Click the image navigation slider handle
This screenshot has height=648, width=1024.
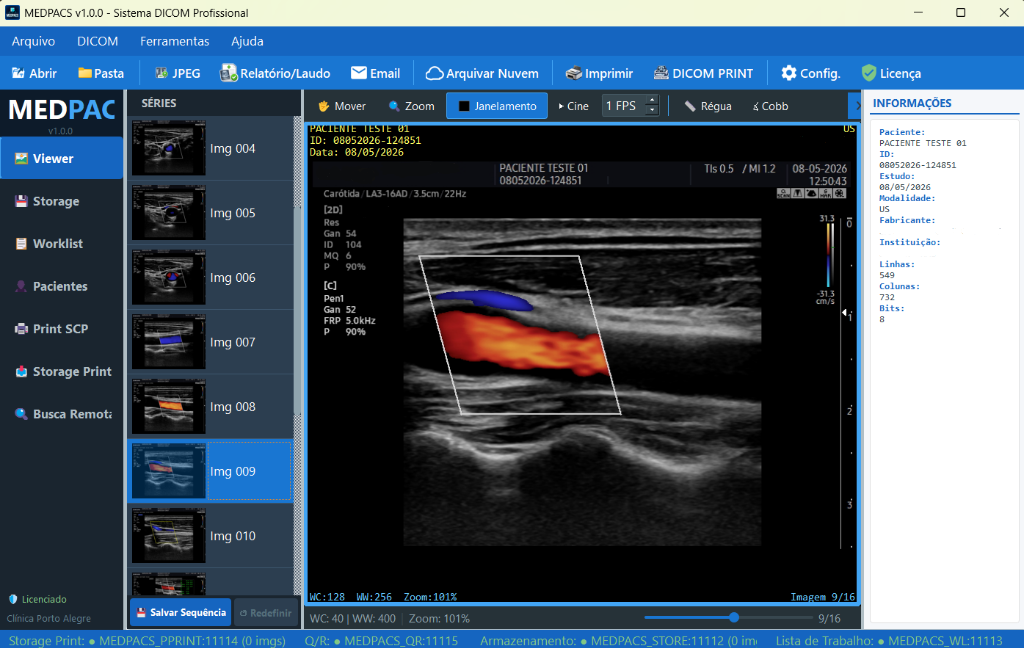coord(733,617)
